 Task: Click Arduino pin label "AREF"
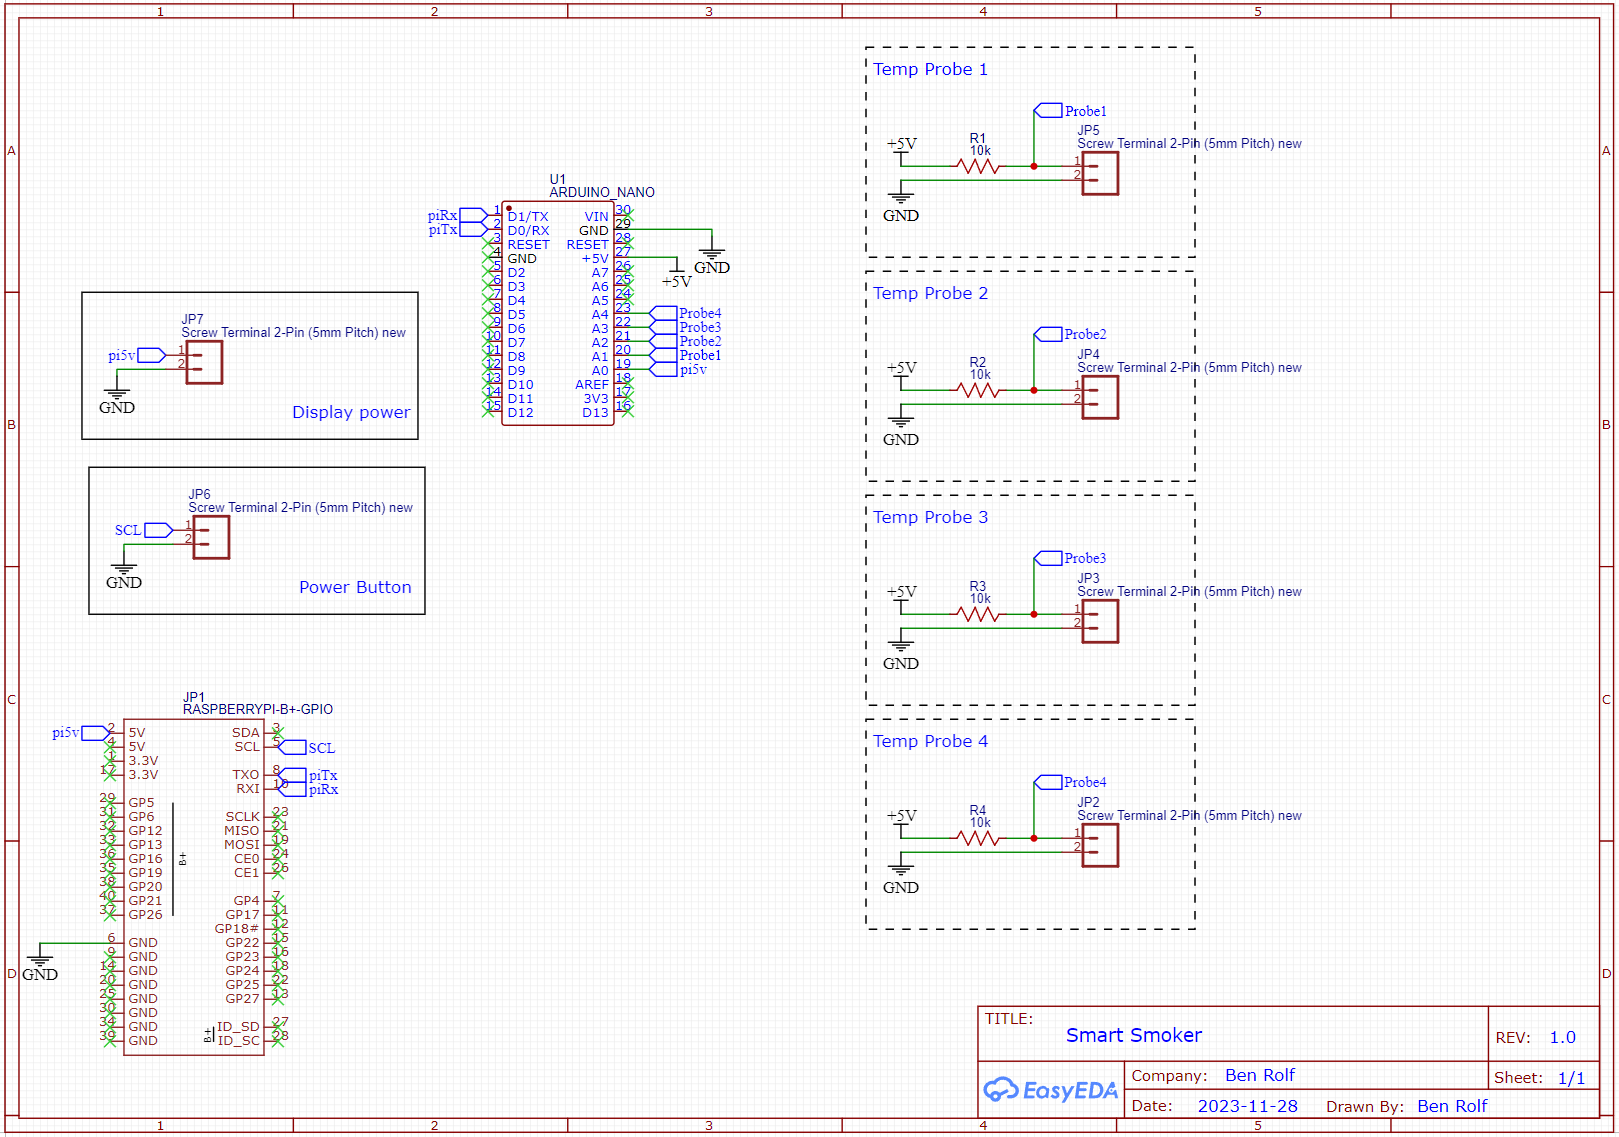591,384
